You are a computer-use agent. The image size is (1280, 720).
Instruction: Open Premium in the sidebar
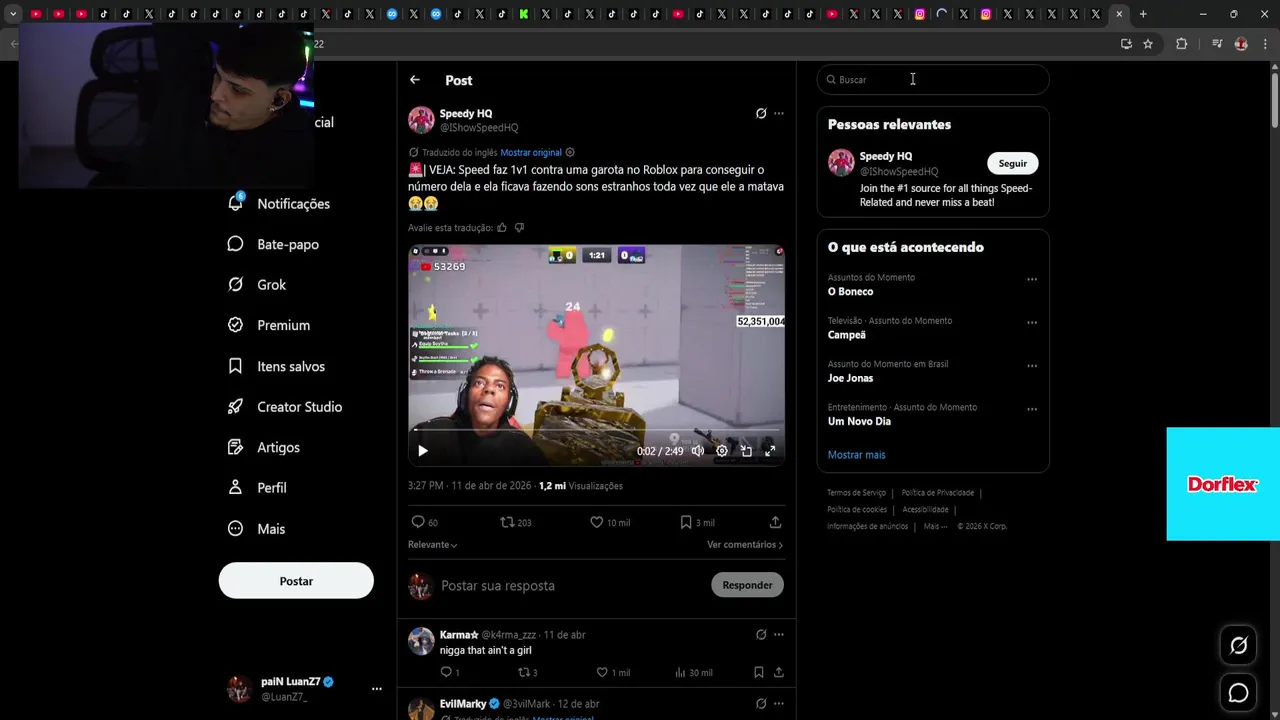tap(269, 325)
